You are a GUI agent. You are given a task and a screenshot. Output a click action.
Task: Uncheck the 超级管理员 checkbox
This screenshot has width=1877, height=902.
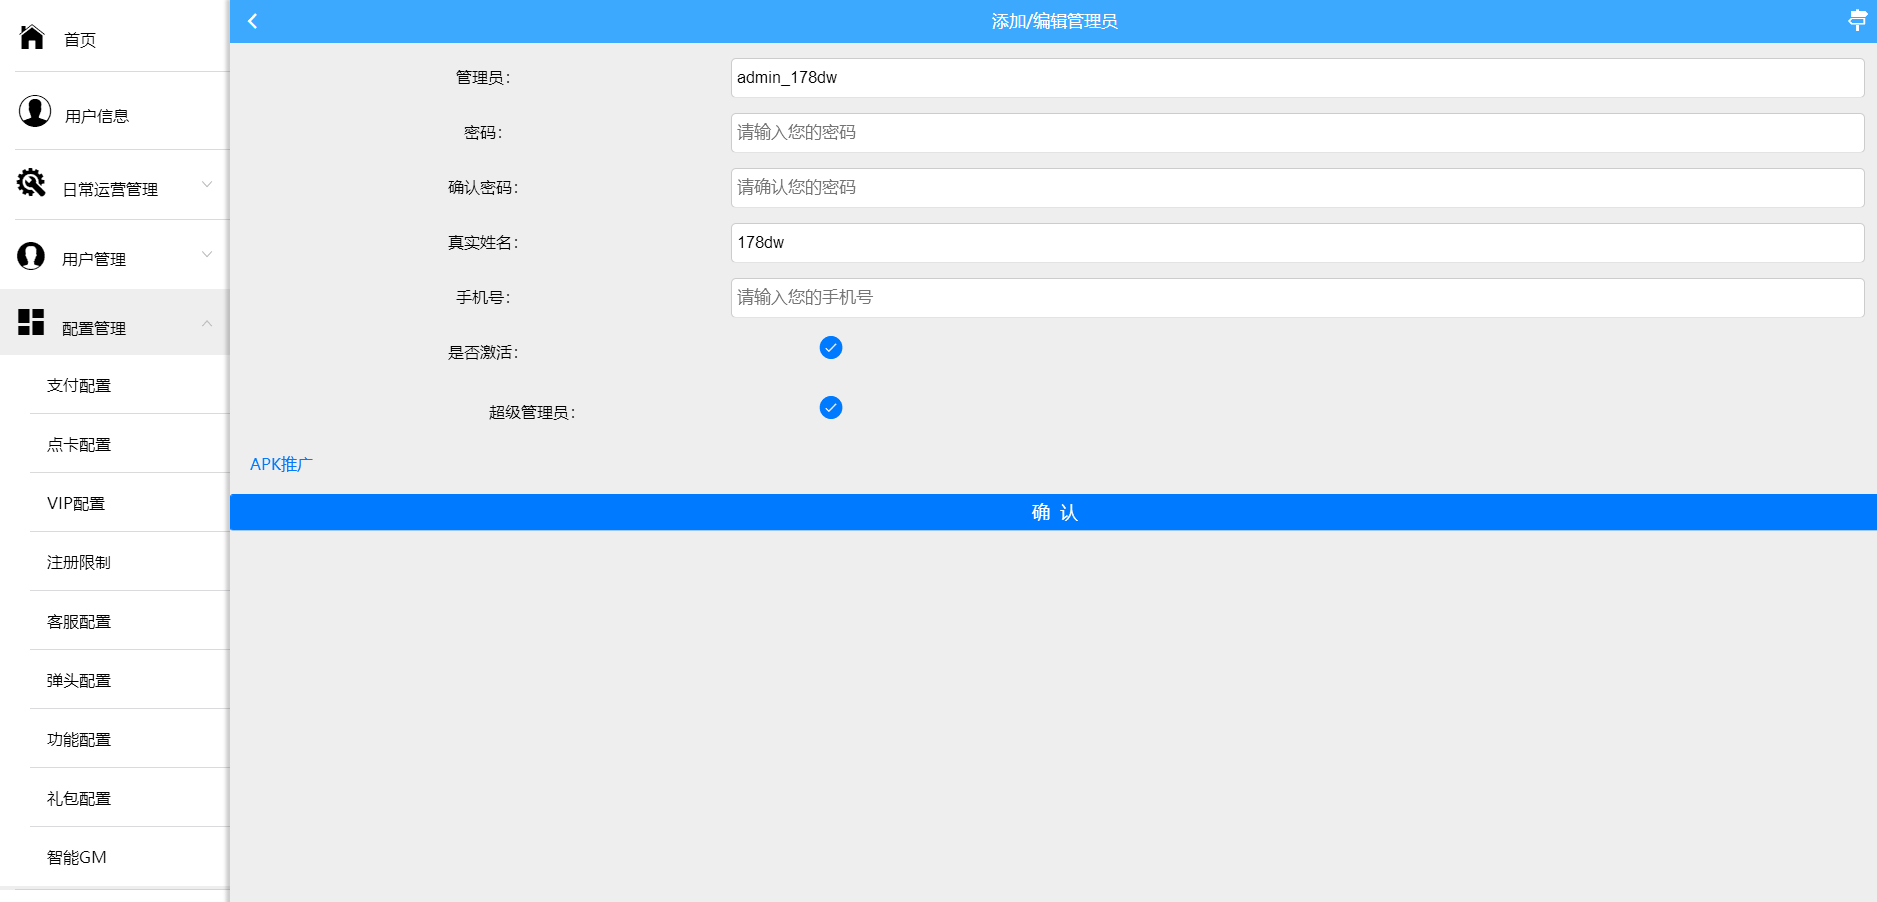click(x=830, y=408)
